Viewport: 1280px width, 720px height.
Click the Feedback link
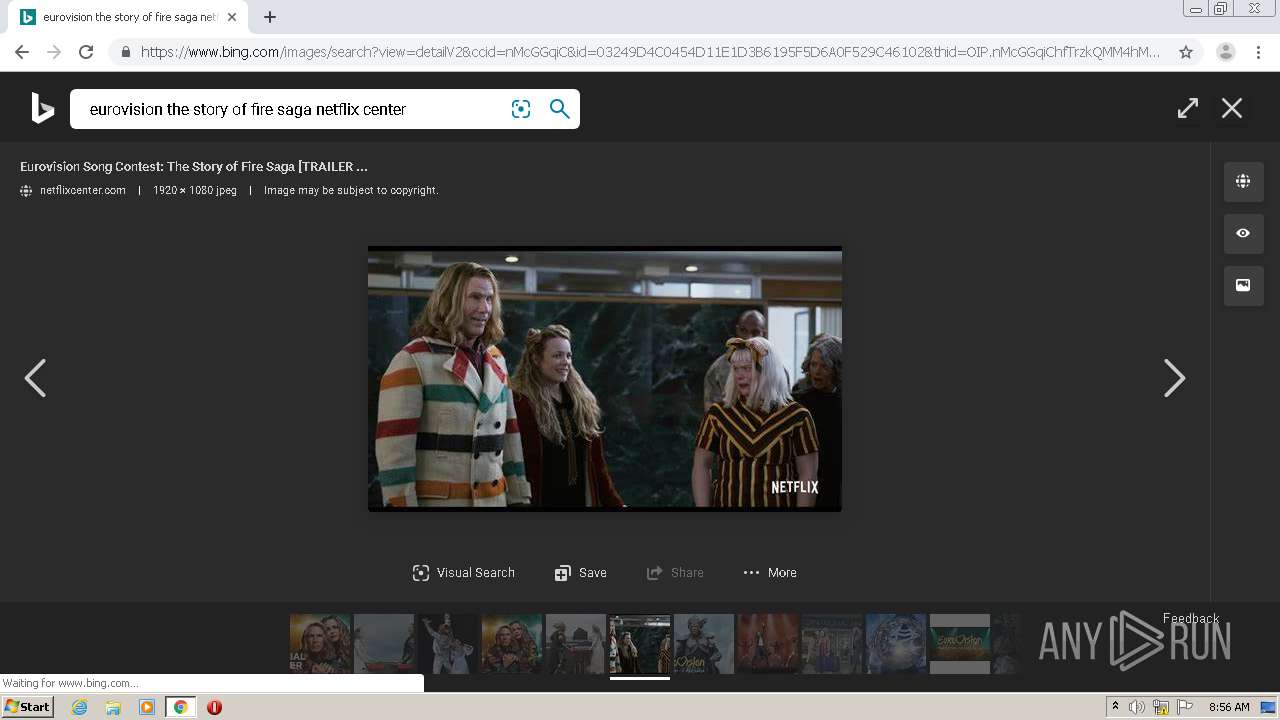pyautogui.click(x=1191, y=618)
